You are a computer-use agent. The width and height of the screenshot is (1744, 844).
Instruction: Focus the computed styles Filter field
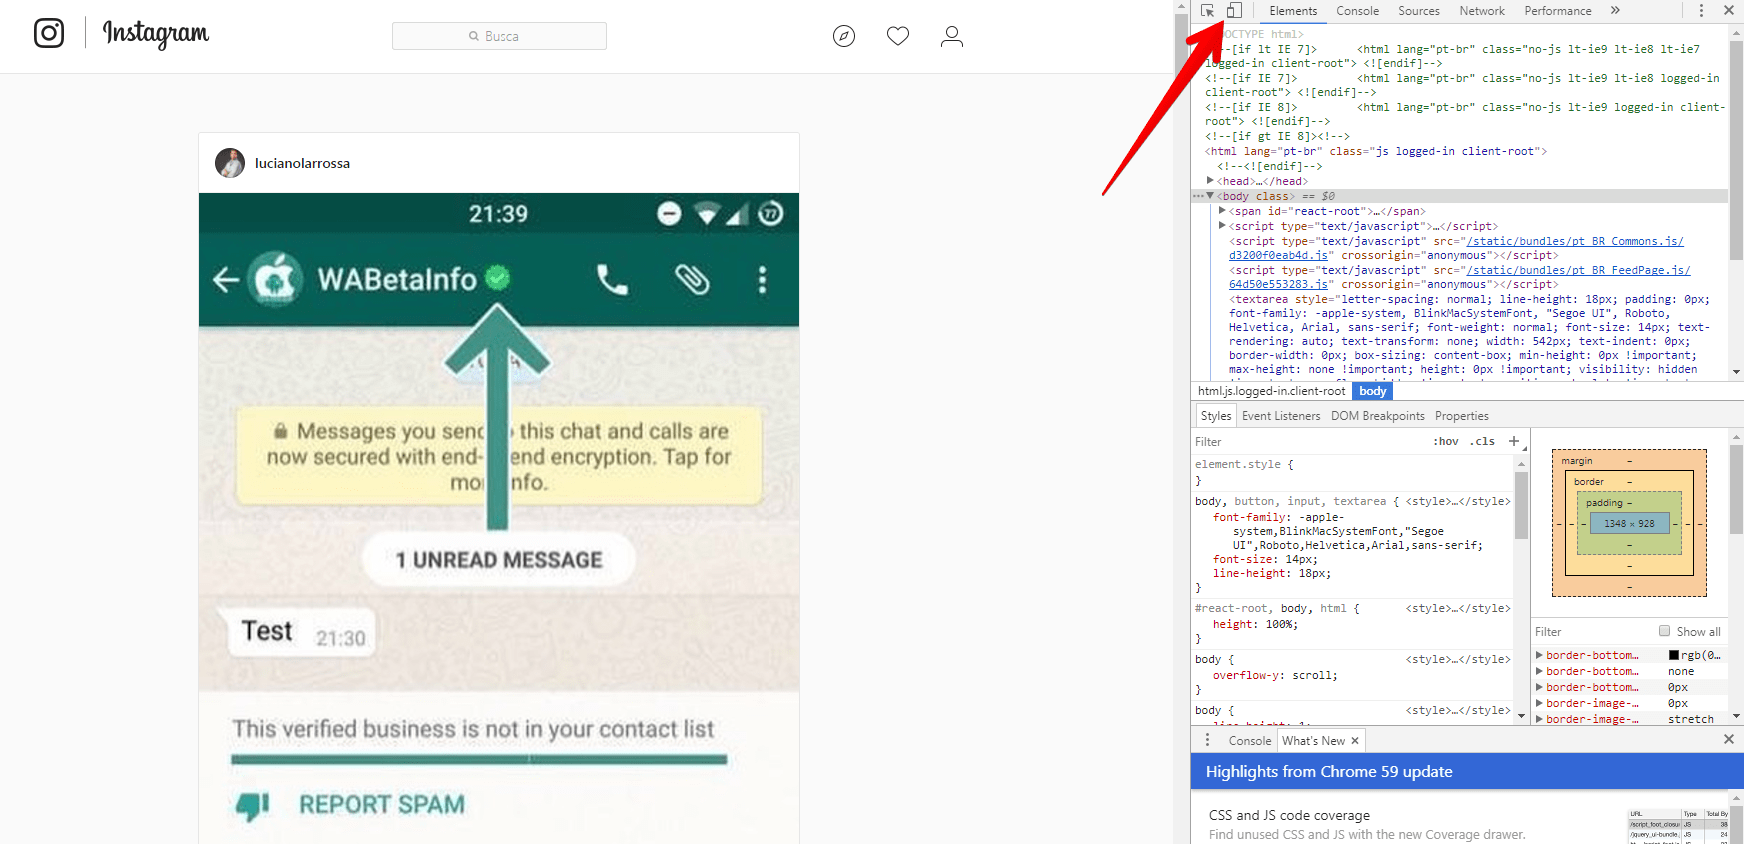click(1590, 632)
